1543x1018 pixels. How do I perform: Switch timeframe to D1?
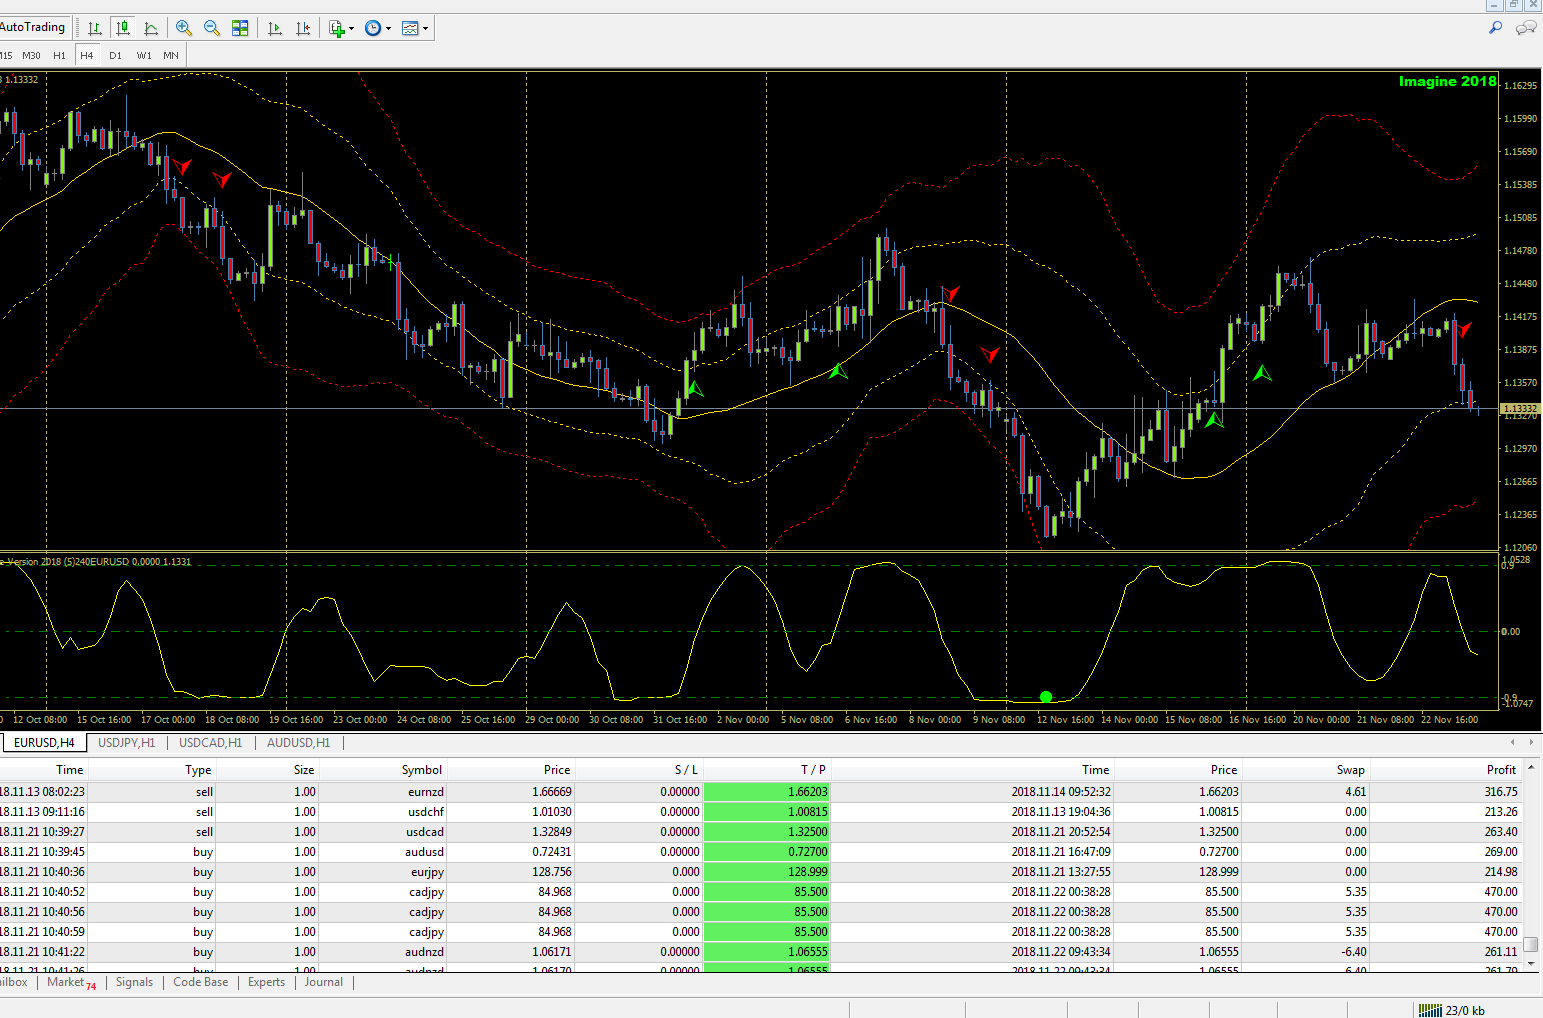pos(115,55)
